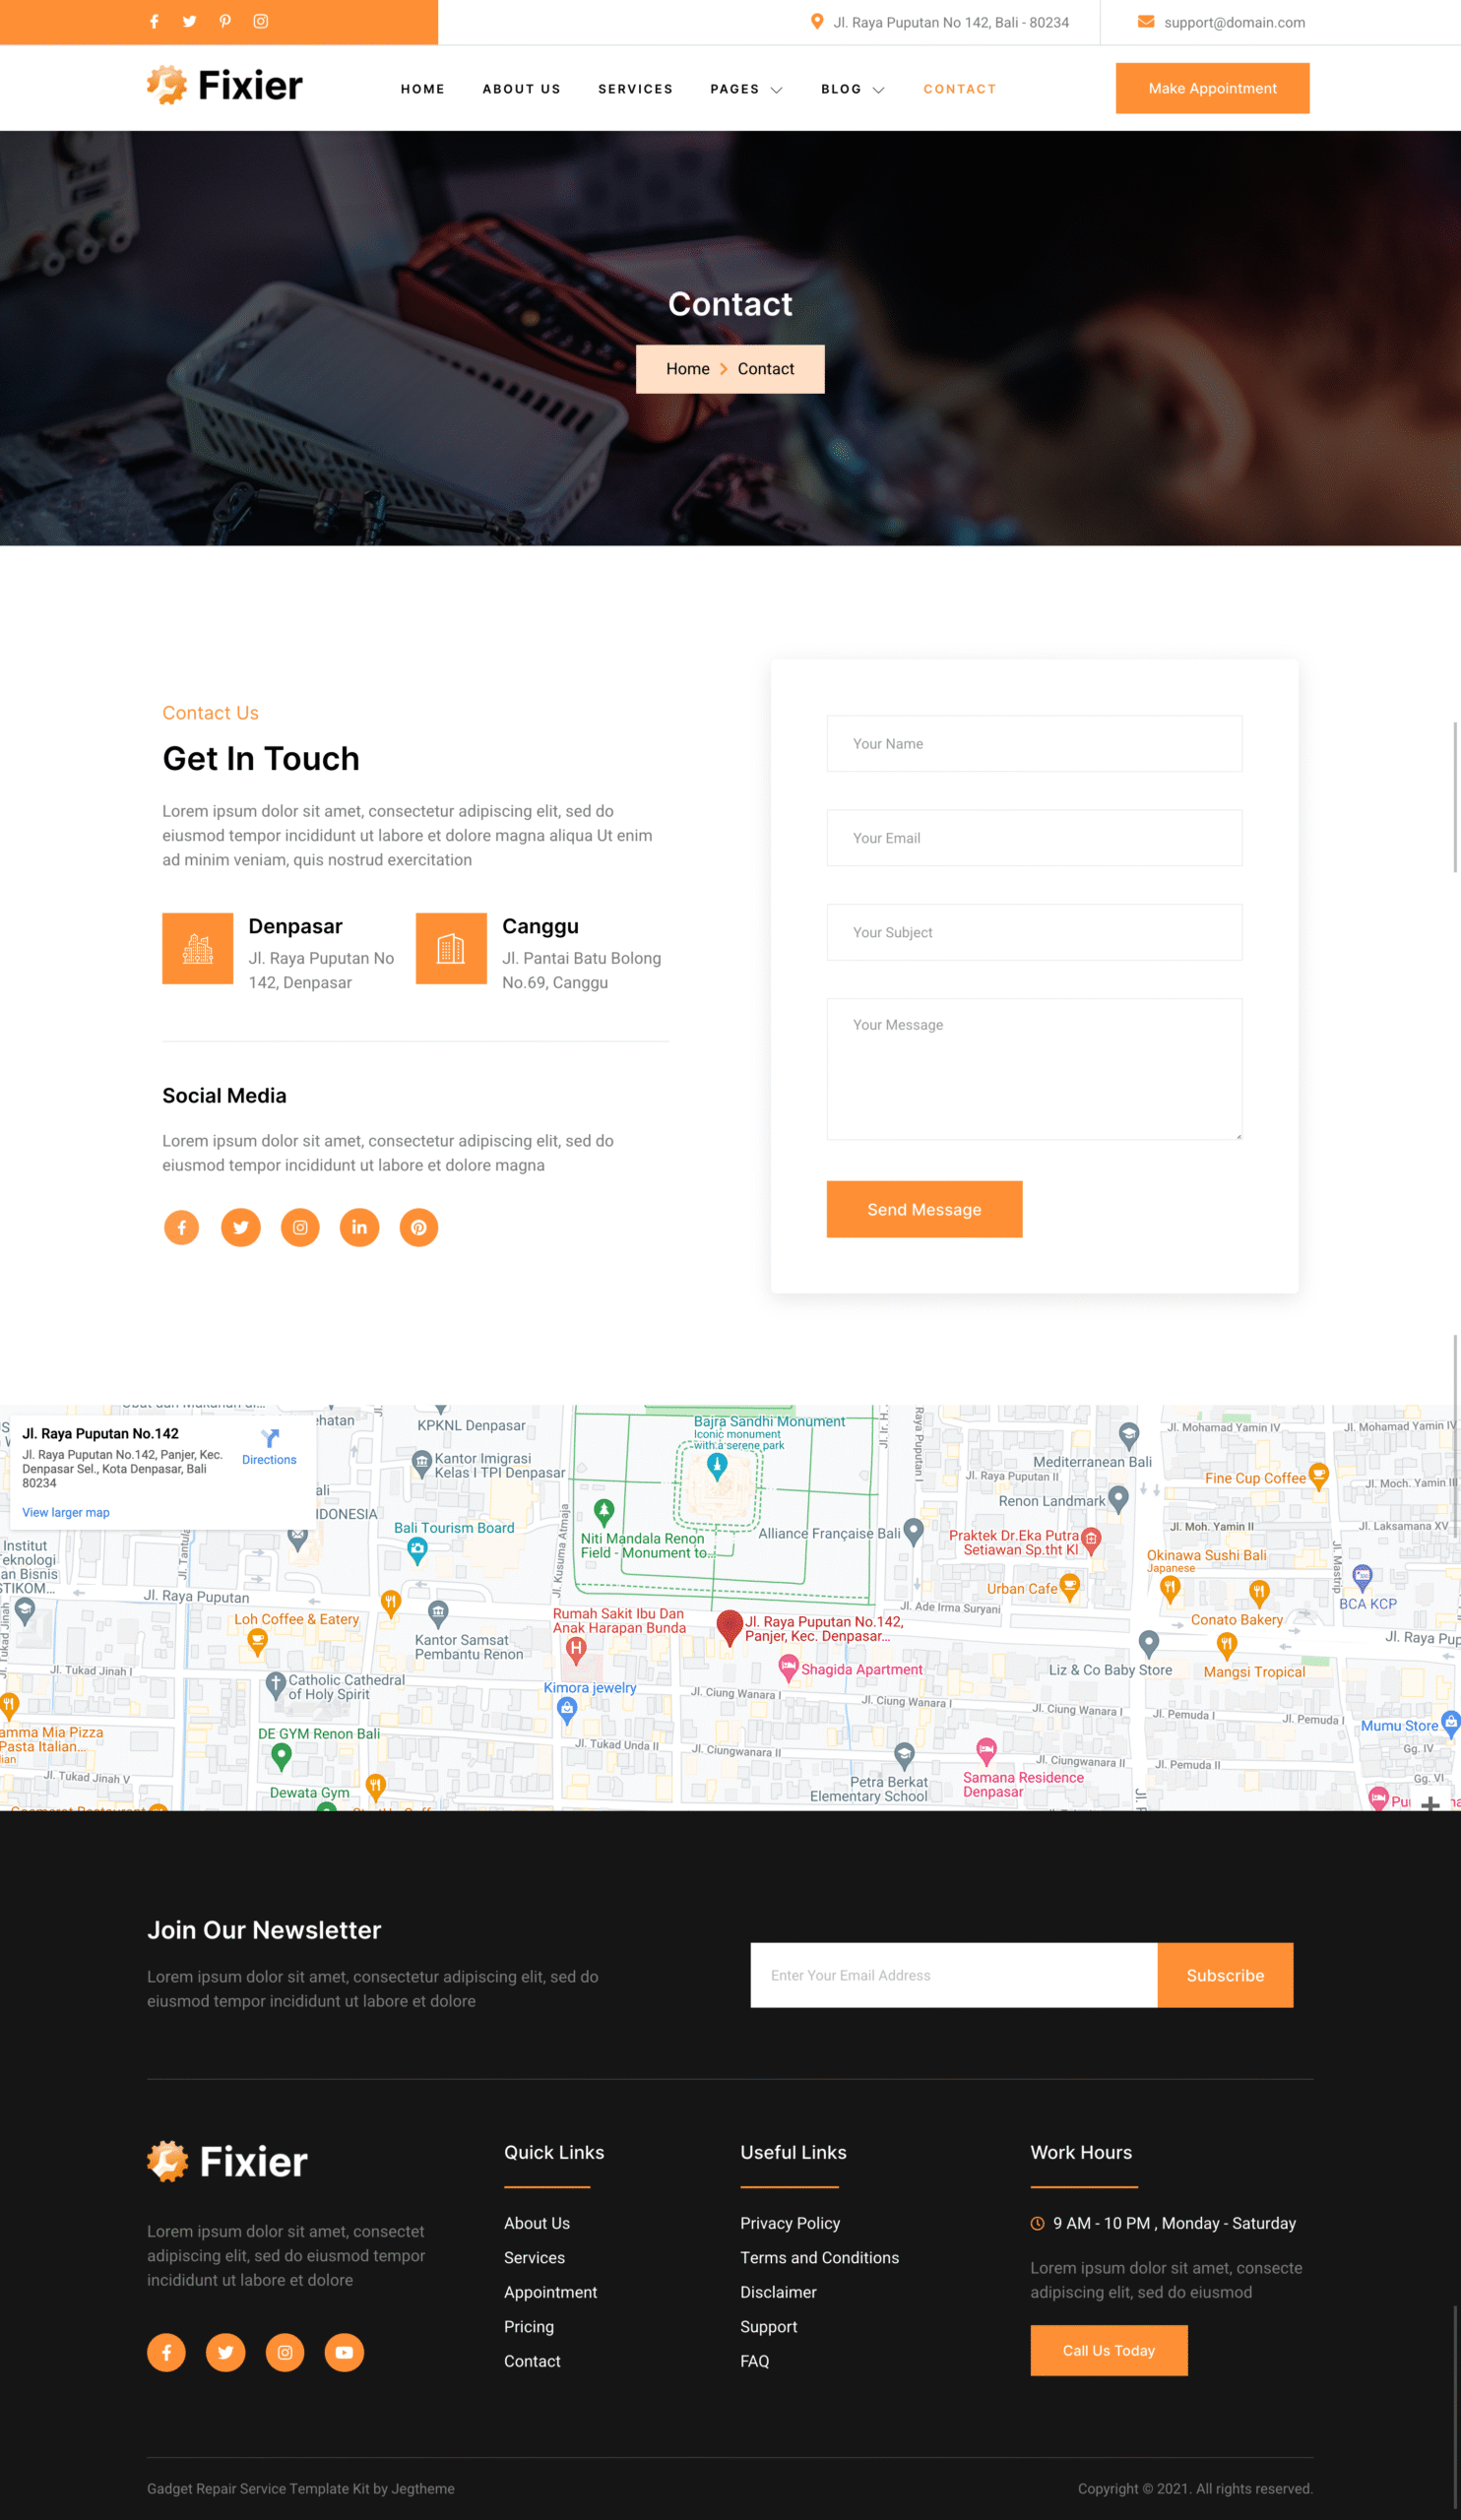Click the Fixier logo in header
1461x2520 pixels.
click(x=225, y=86)
